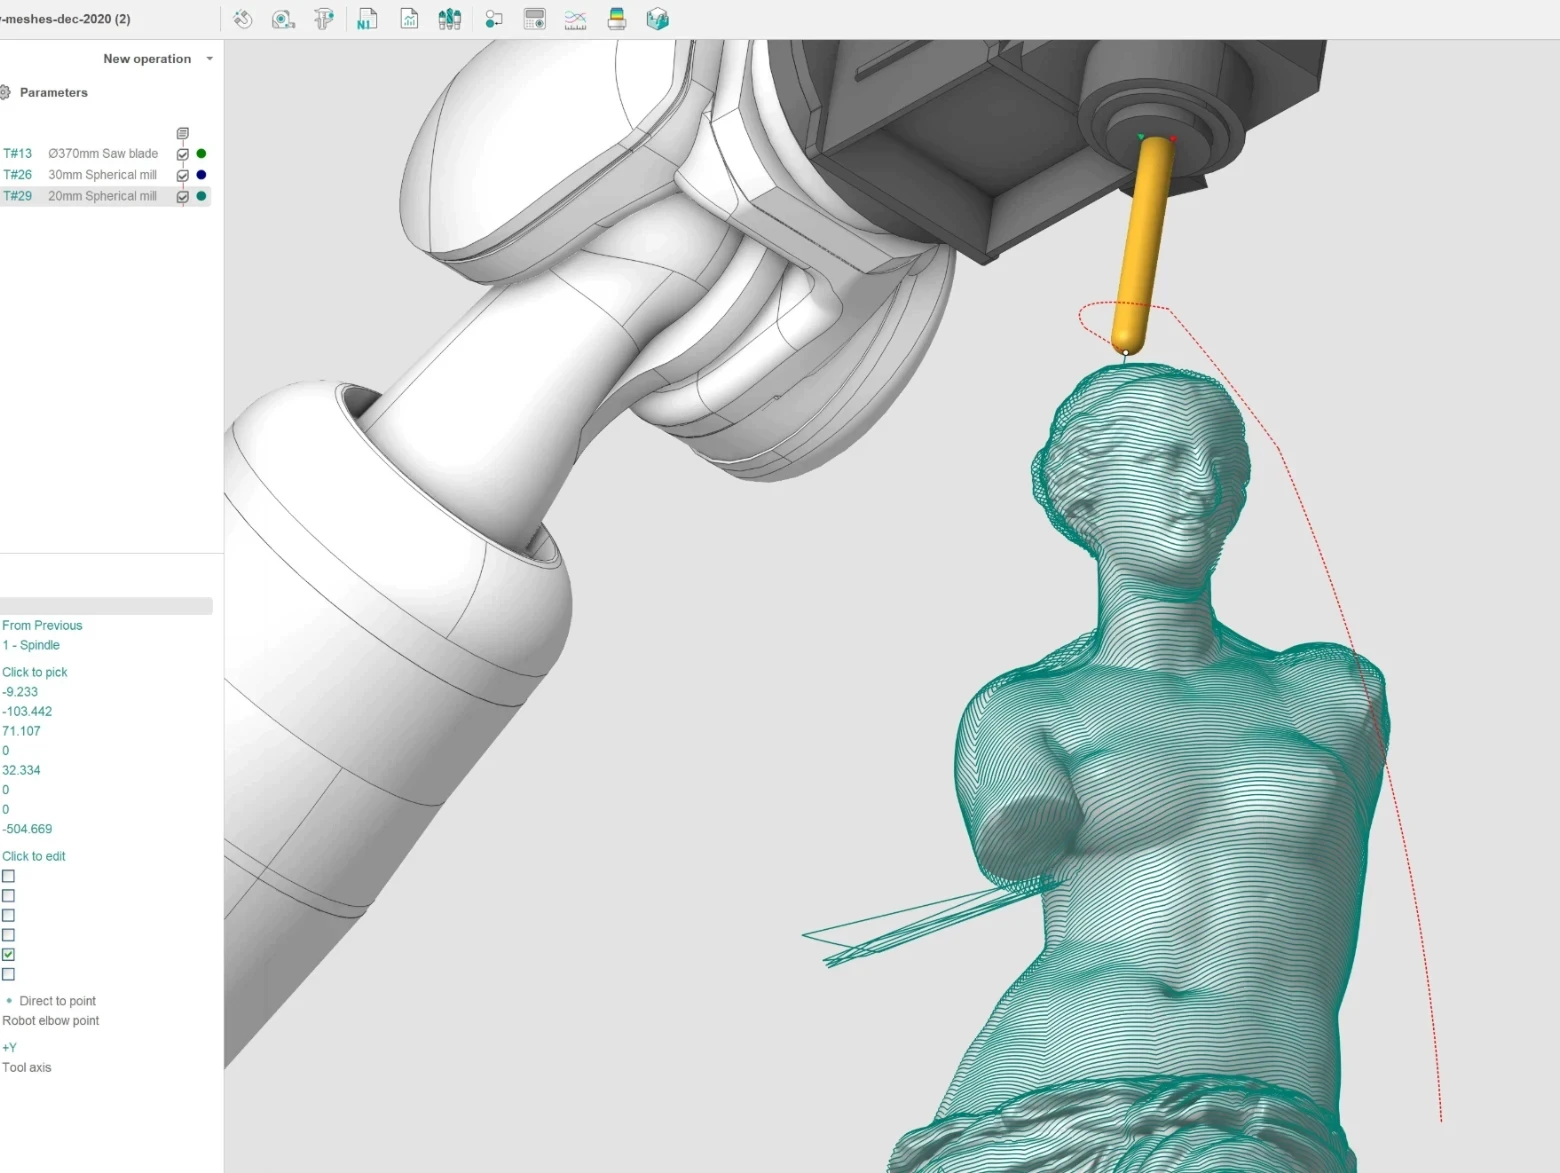Viewport: 1560px width, 1173px height.
Task: Uncheck the ticked checkbox under Click to edit
Action: pyautogui.click(x=8, y=955)
